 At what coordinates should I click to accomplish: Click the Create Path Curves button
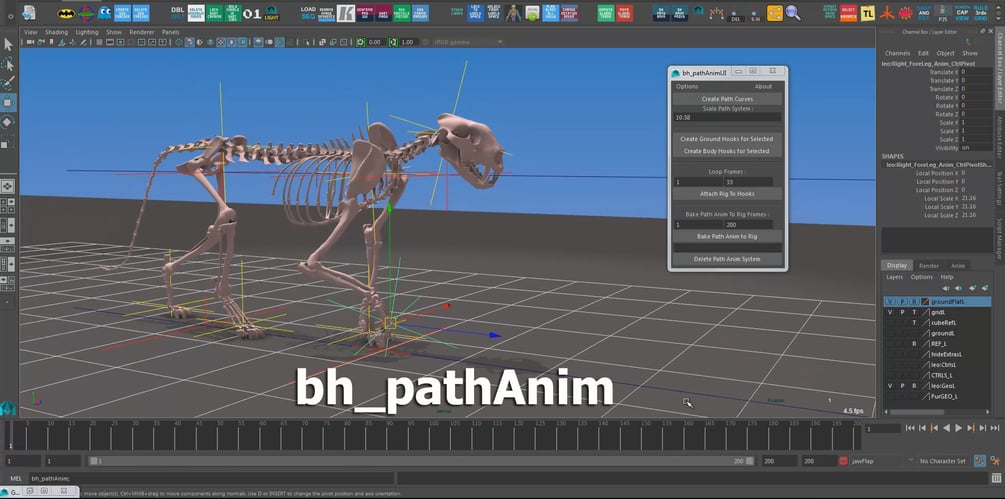727,99
